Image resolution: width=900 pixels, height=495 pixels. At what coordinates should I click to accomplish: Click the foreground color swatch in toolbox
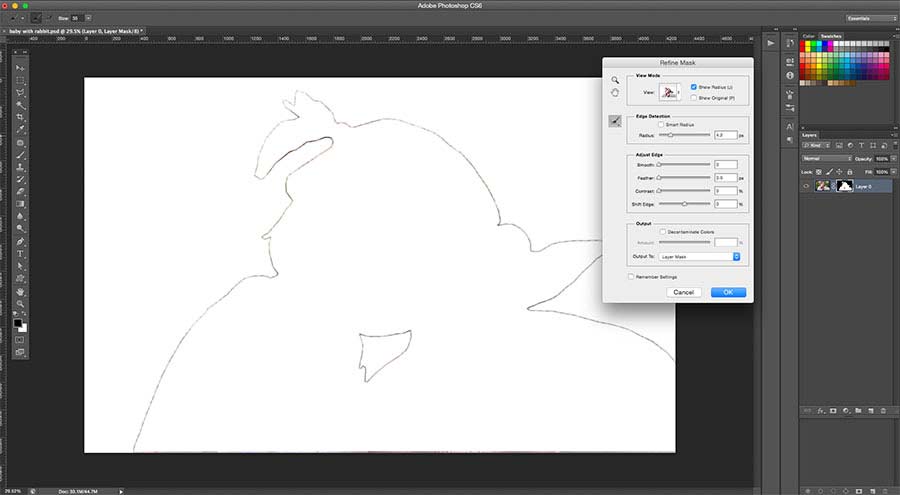coord(18,324)
